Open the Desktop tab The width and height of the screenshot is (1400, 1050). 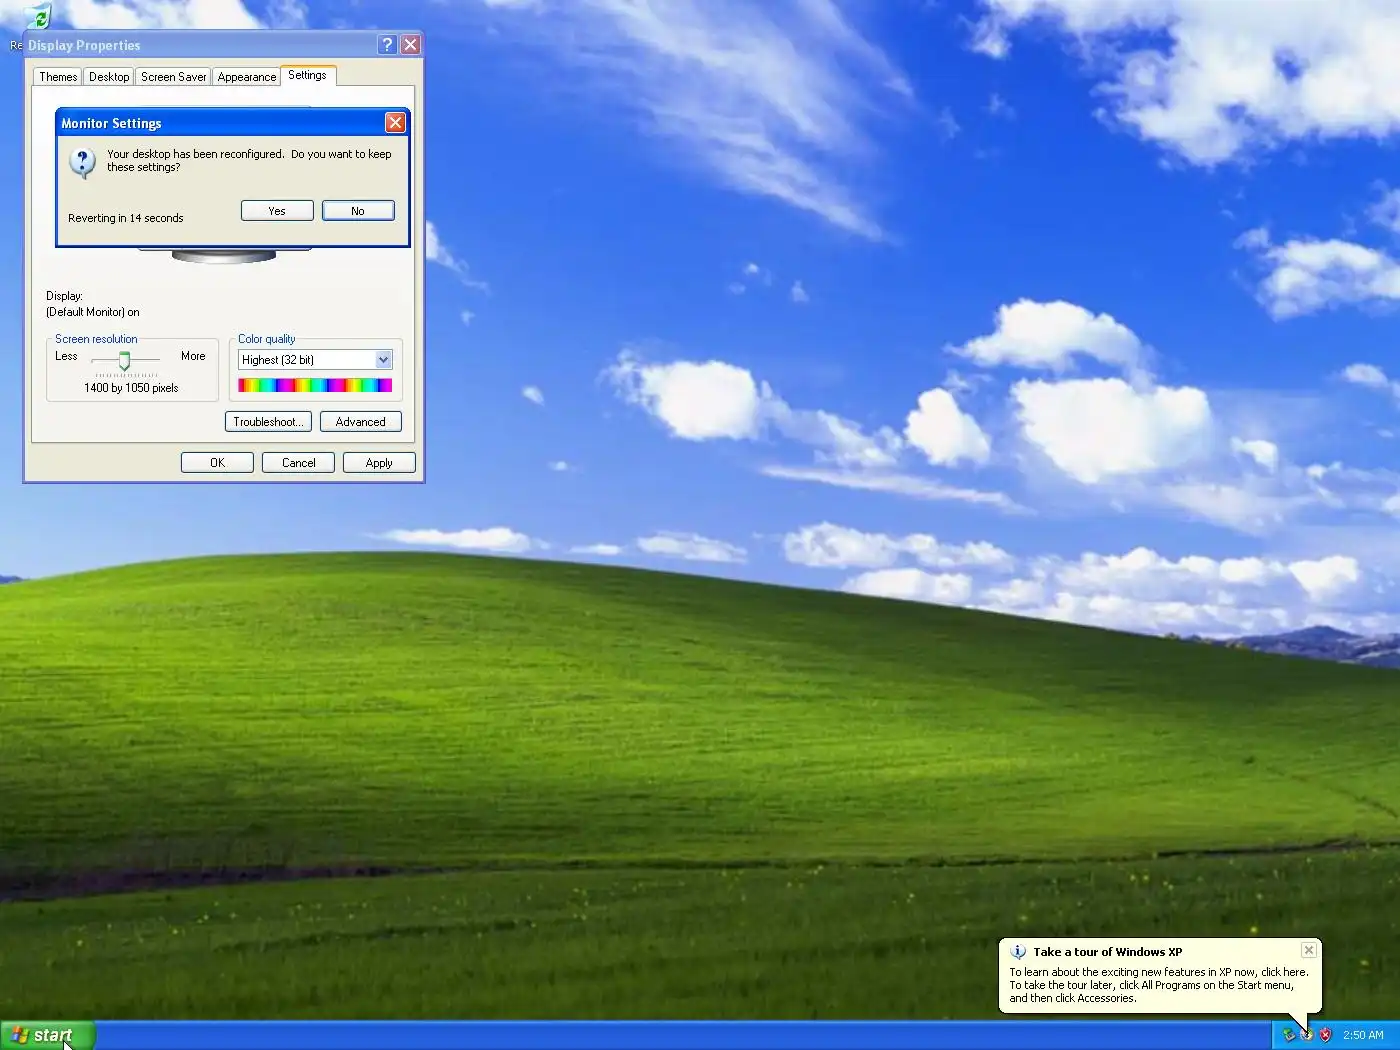tap(109, 77)
